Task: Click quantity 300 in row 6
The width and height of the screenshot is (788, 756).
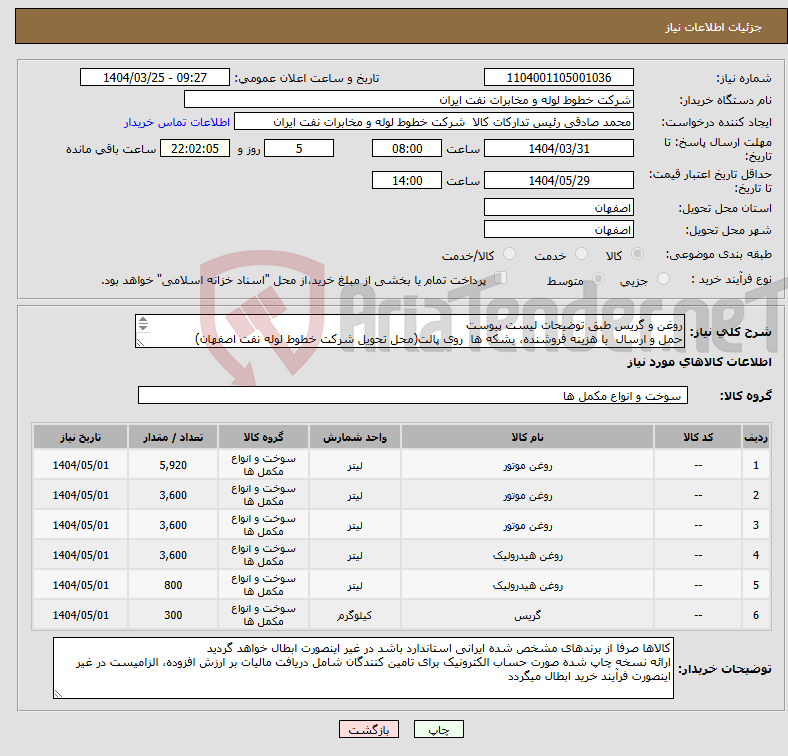Action: point(173,615)
